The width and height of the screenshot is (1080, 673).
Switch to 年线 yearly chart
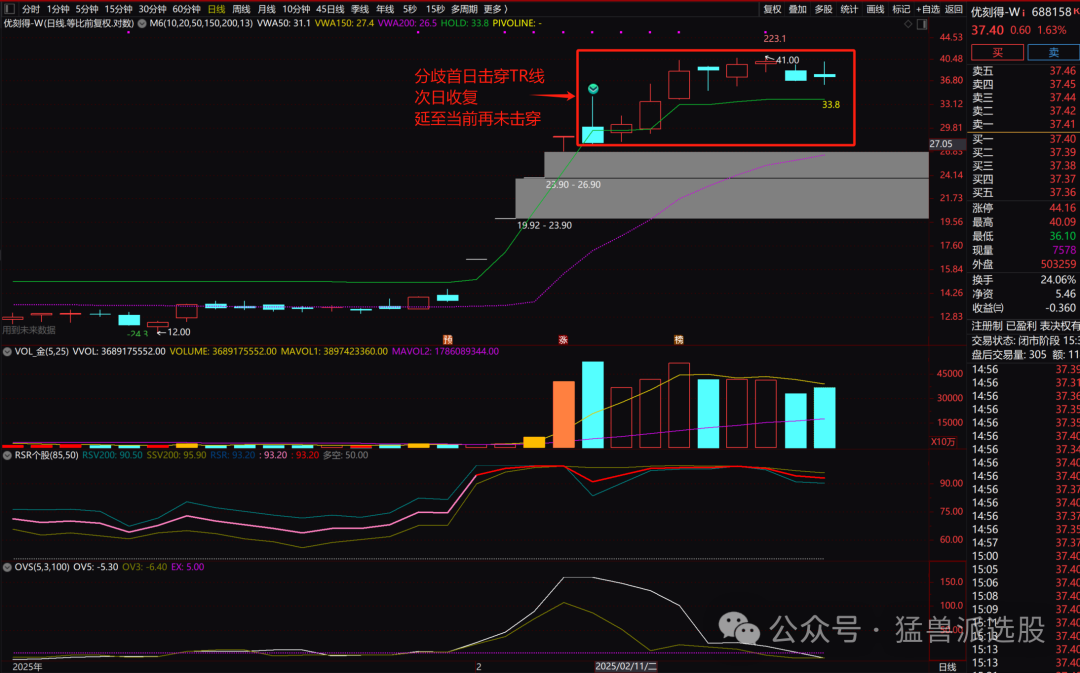click(385, 9)
